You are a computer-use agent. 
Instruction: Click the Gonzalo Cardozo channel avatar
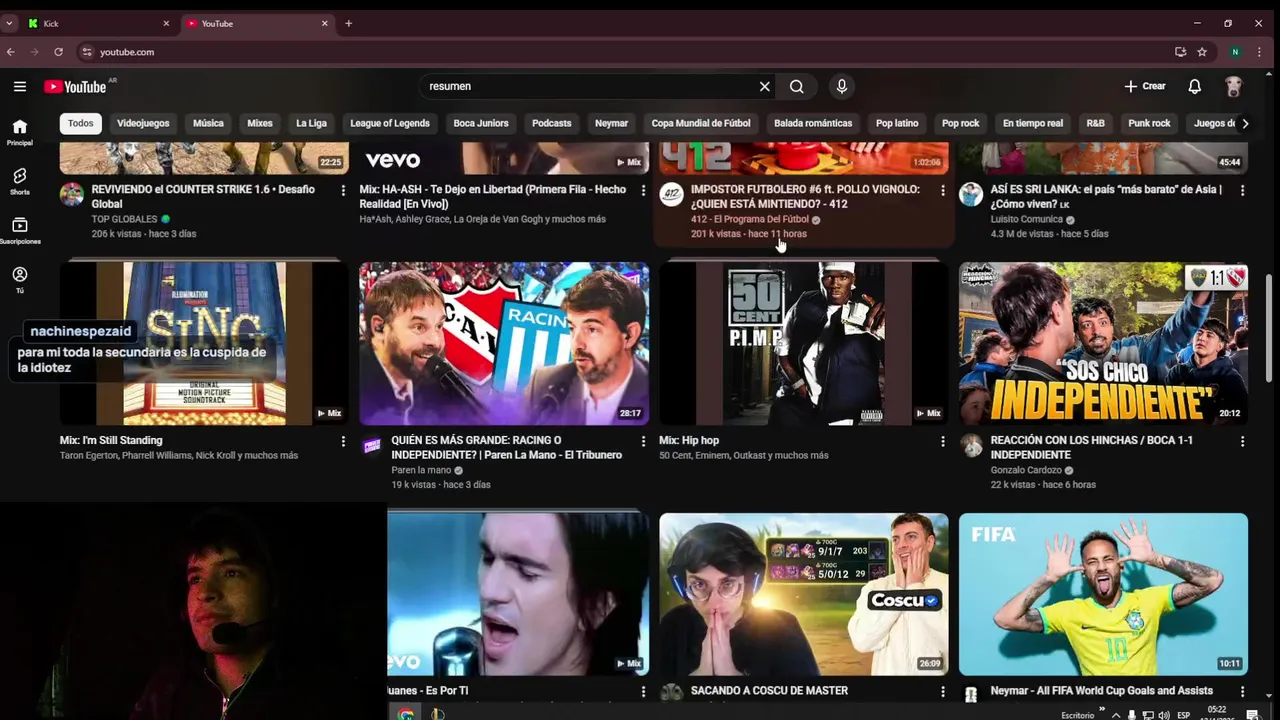971,445
